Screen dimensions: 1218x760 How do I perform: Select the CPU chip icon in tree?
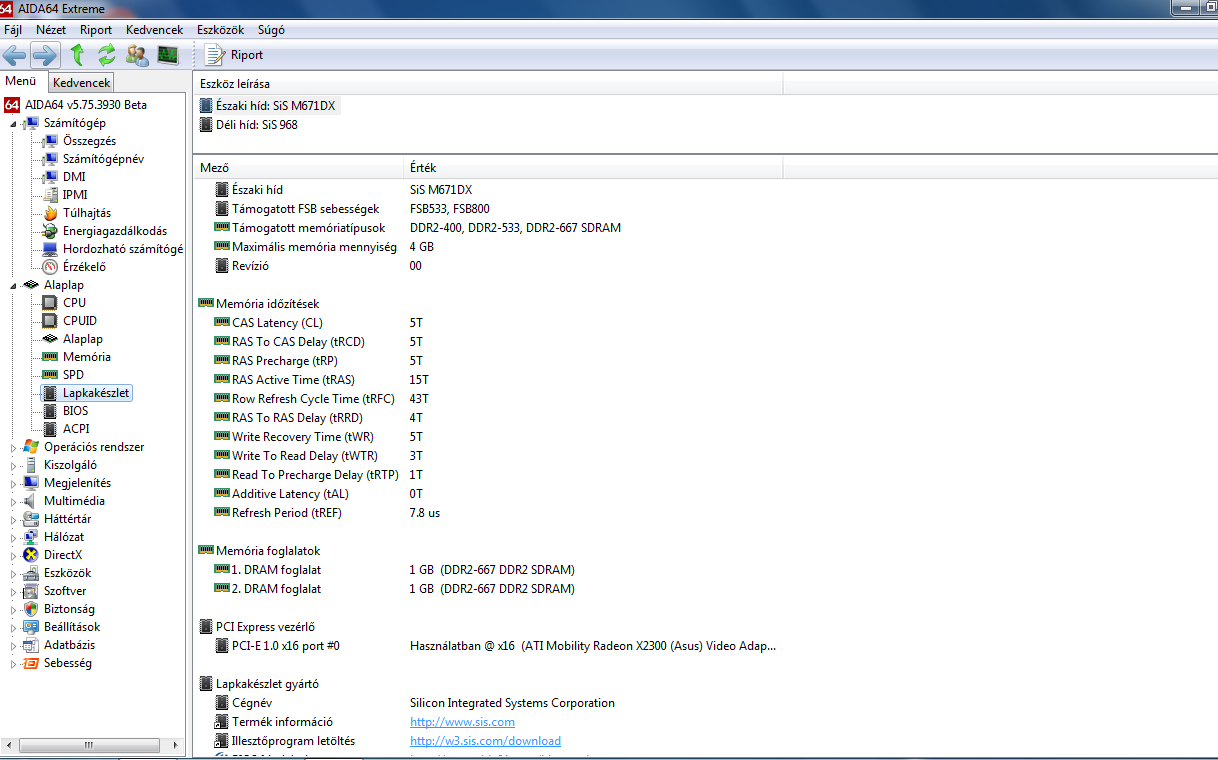50,303
